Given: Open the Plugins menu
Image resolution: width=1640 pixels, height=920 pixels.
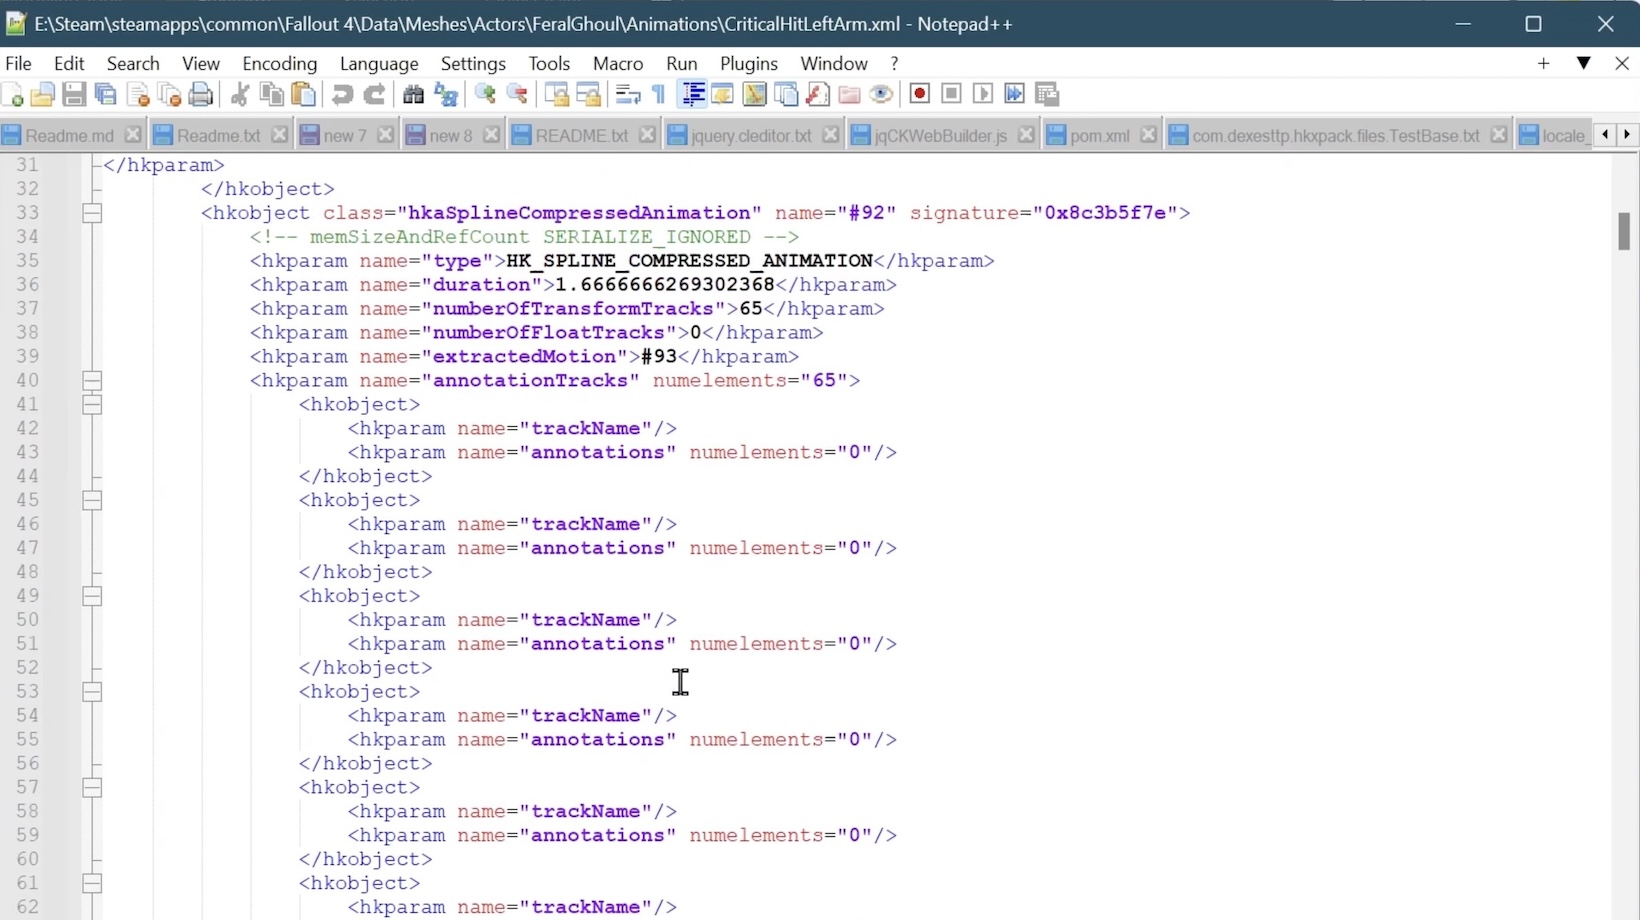Looking at the screenshot, I should 749,63.
